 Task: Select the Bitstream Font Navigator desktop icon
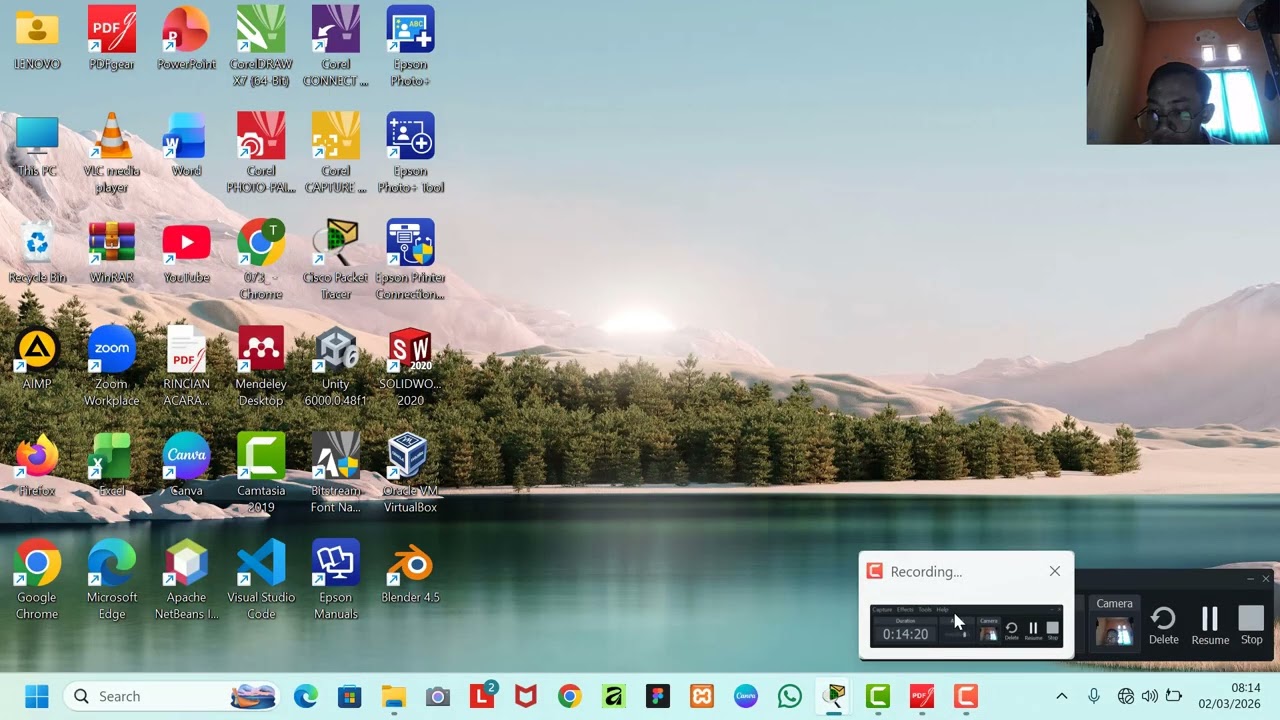(336, 473)
